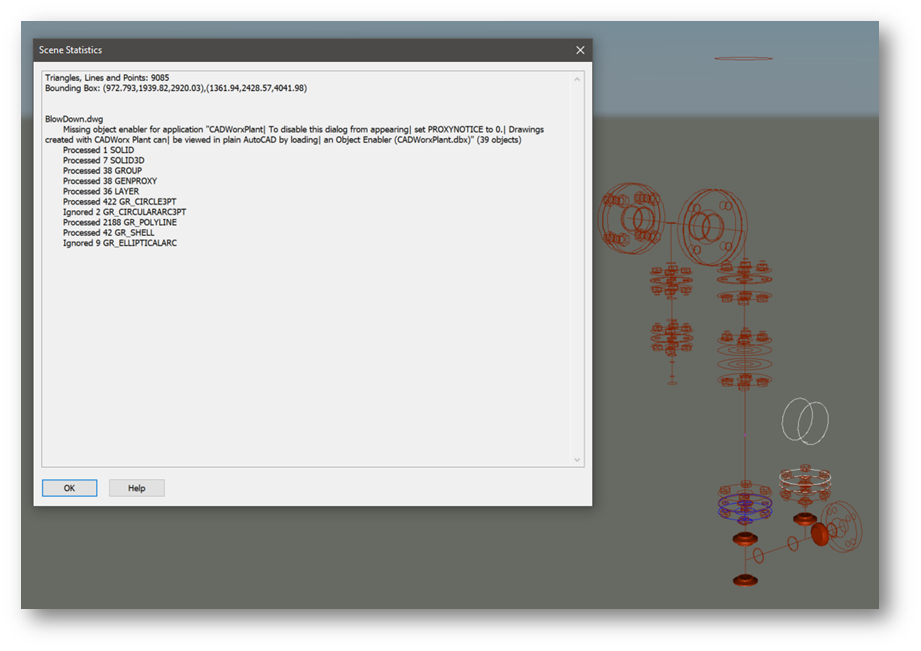921x651 pixels.
Task: Click the vertical pipe connecting the valve stack
Action: [x=745, y=430]
